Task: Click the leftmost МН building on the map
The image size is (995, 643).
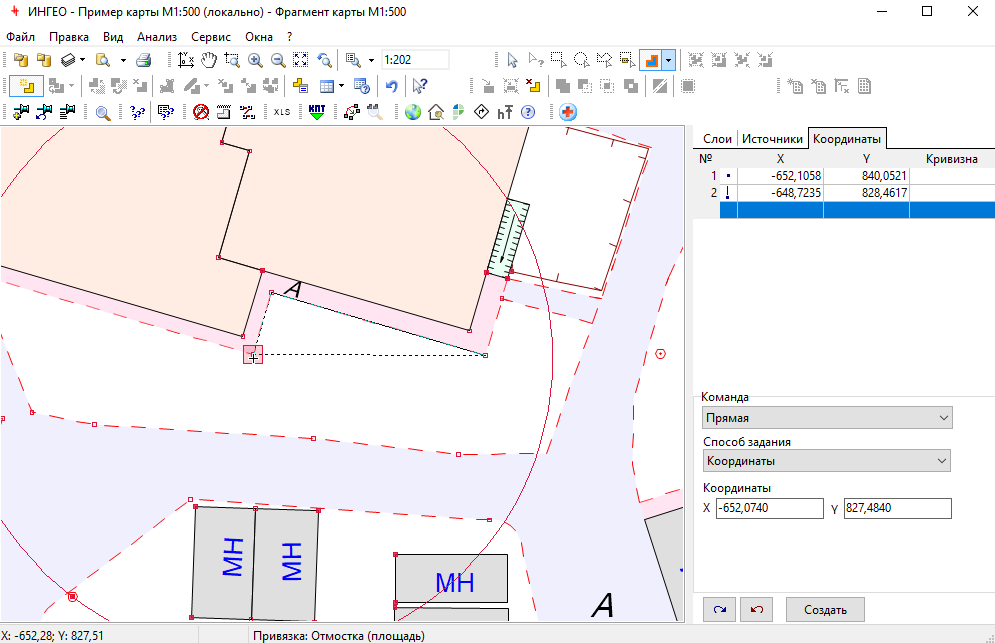Action: pyautogui.click(x=223, y=562)
